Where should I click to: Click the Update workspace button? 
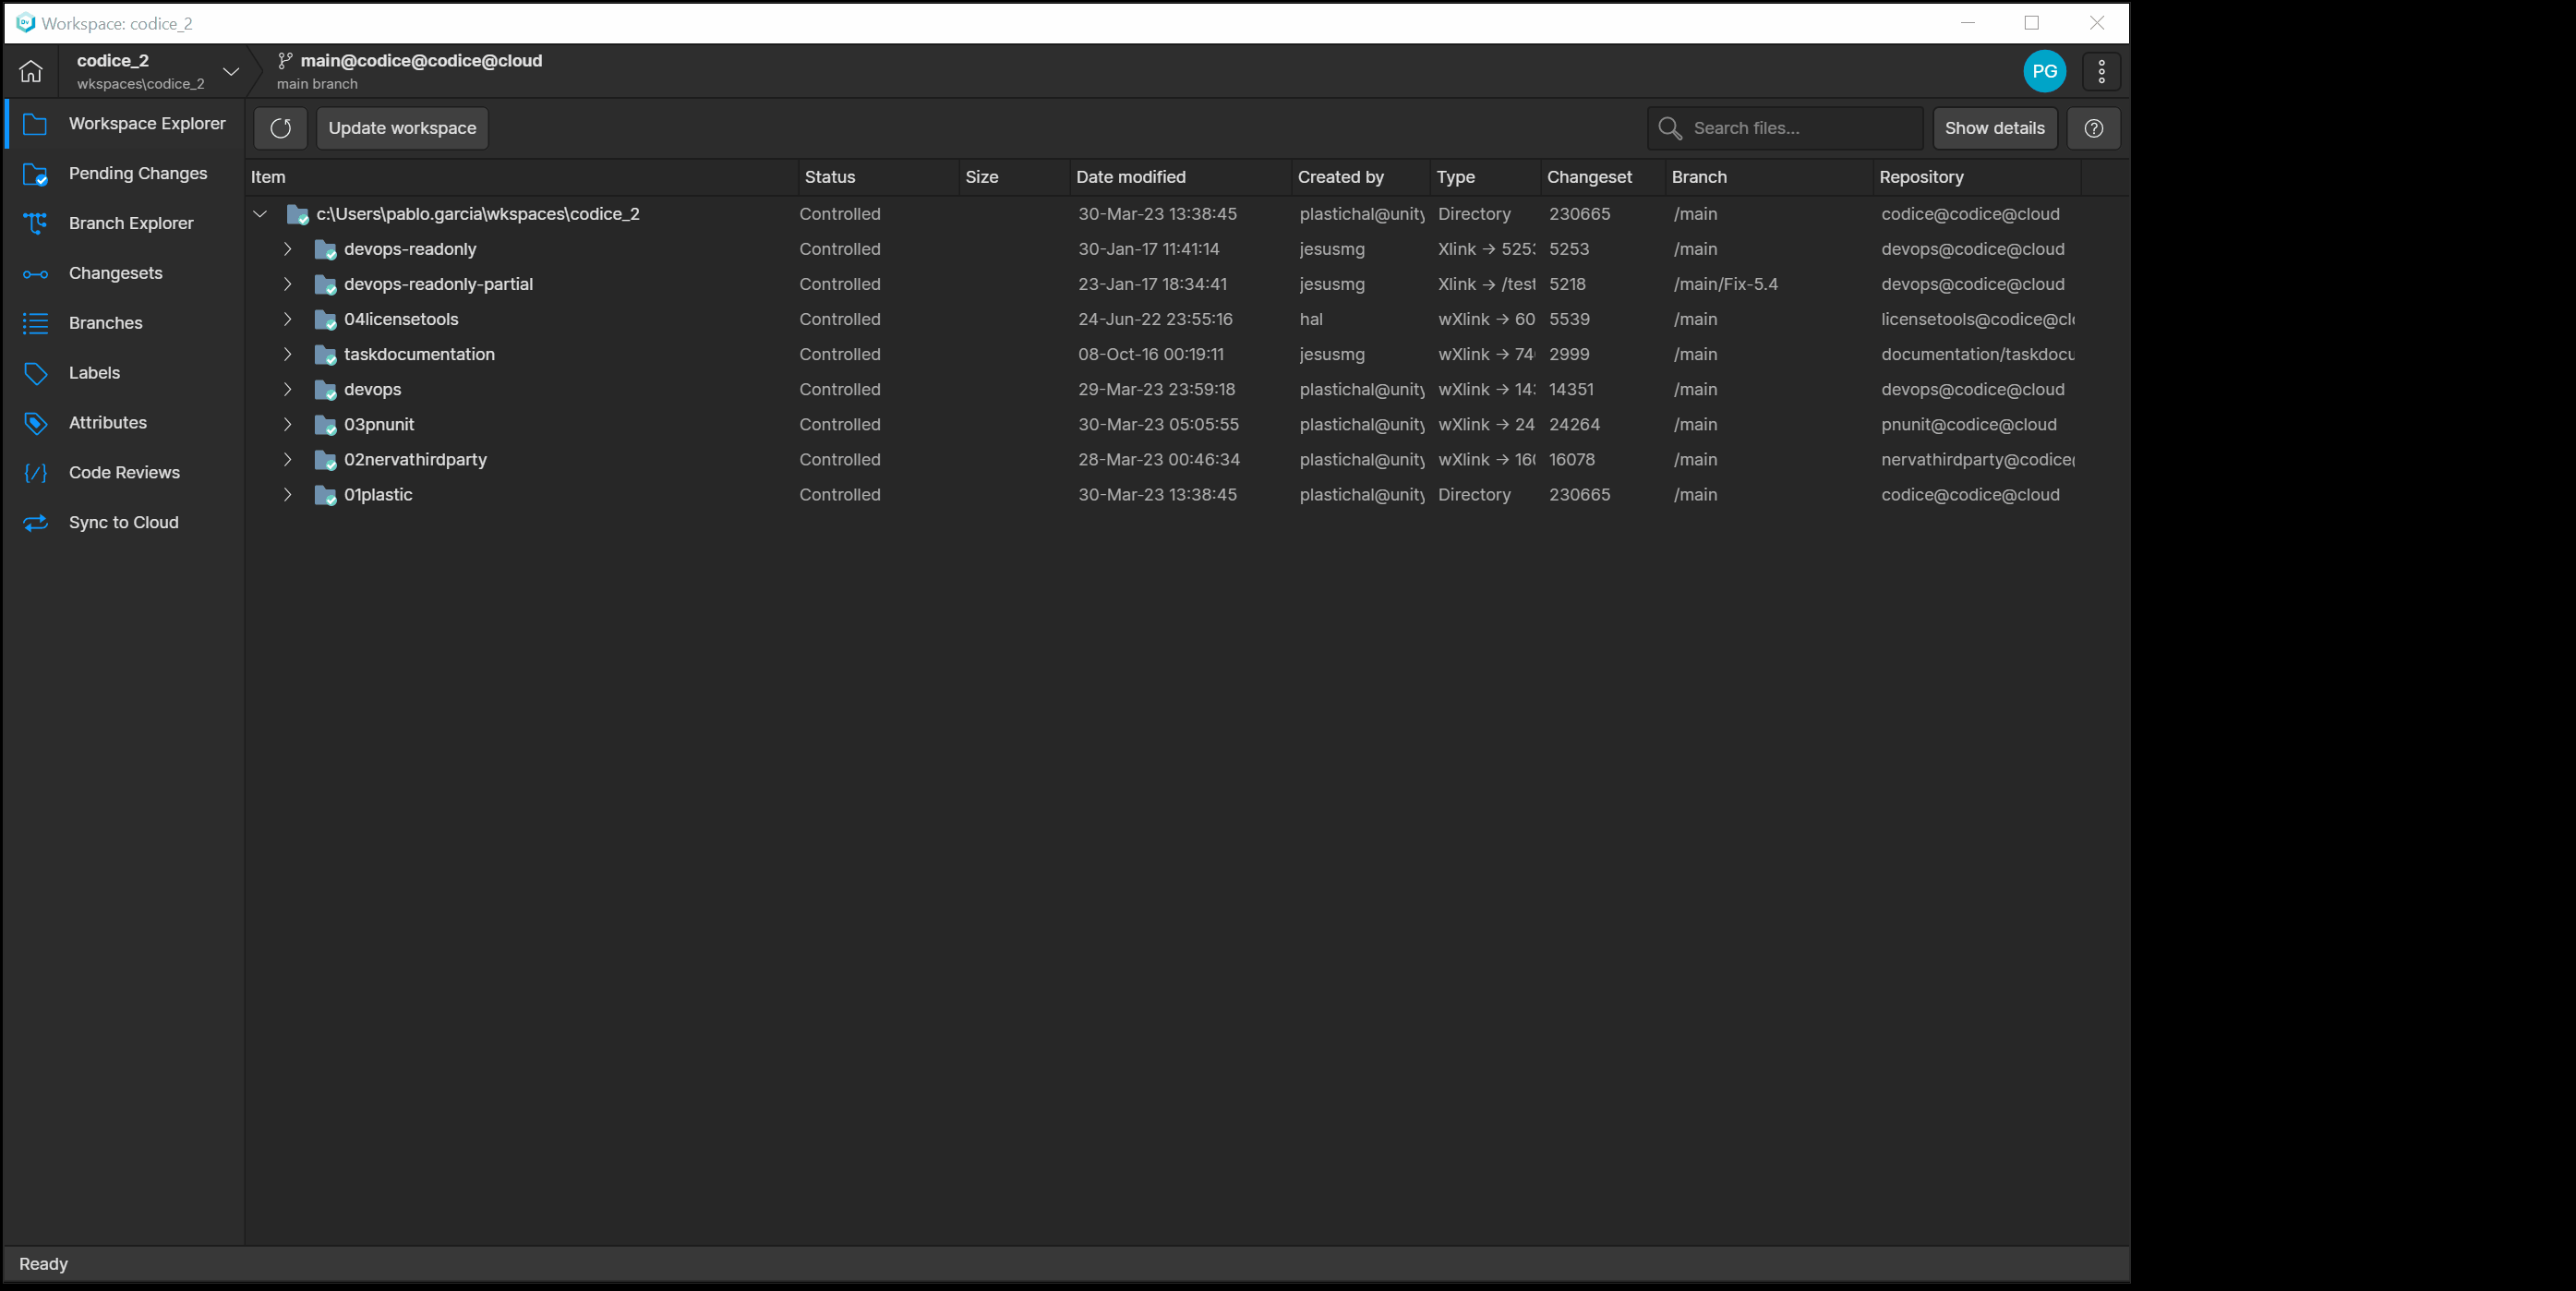tap(401, 128)
